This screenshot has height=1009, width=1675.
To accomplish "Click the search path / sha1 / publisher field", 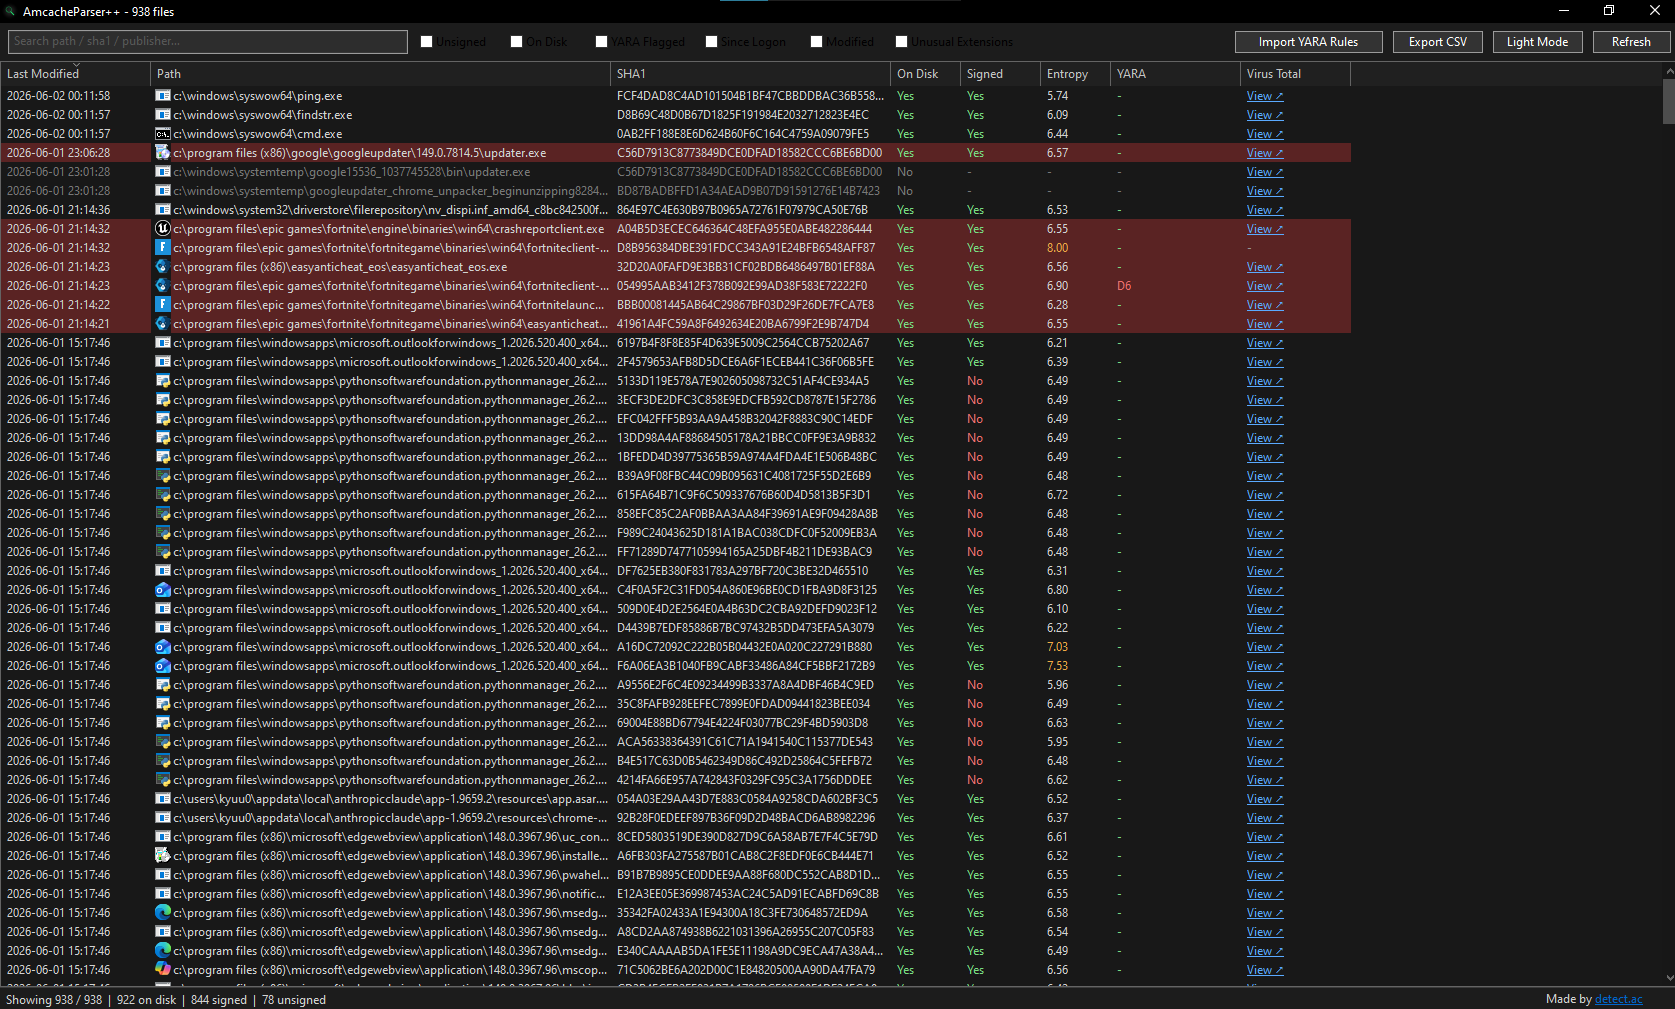I will tap(208, 42).
